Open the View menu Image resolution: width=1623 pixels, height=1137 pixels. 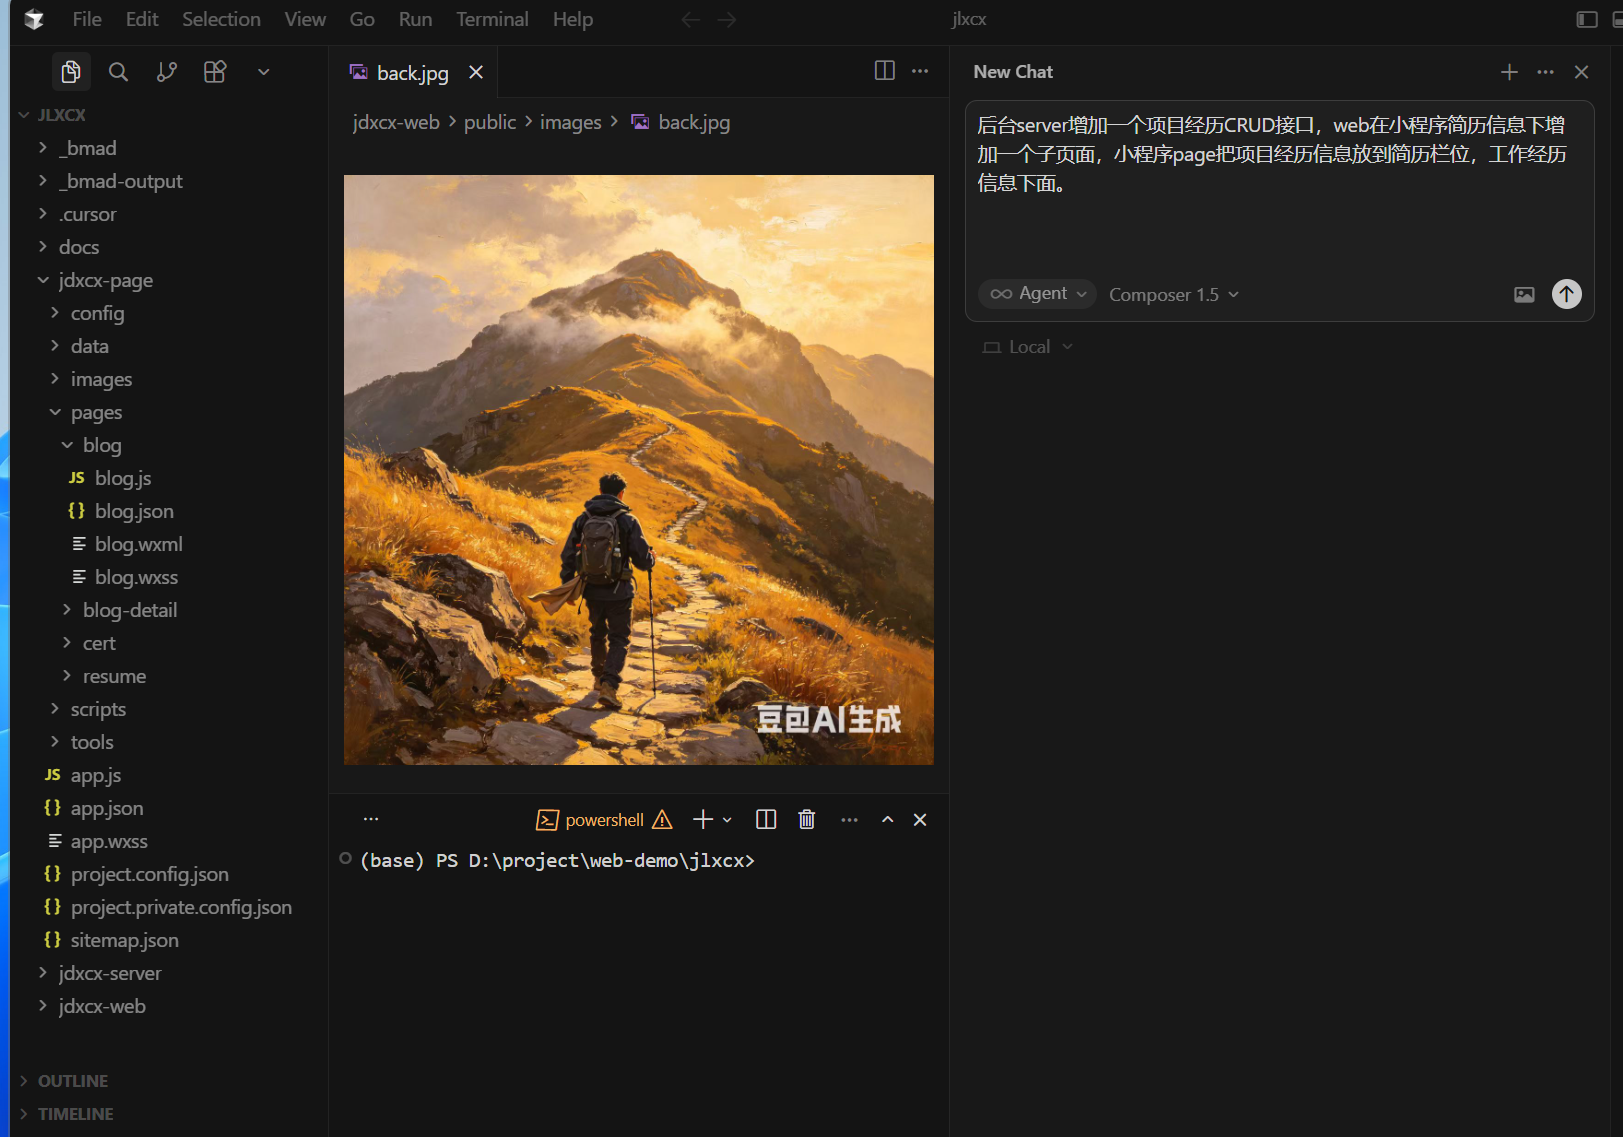click(305, 19)
